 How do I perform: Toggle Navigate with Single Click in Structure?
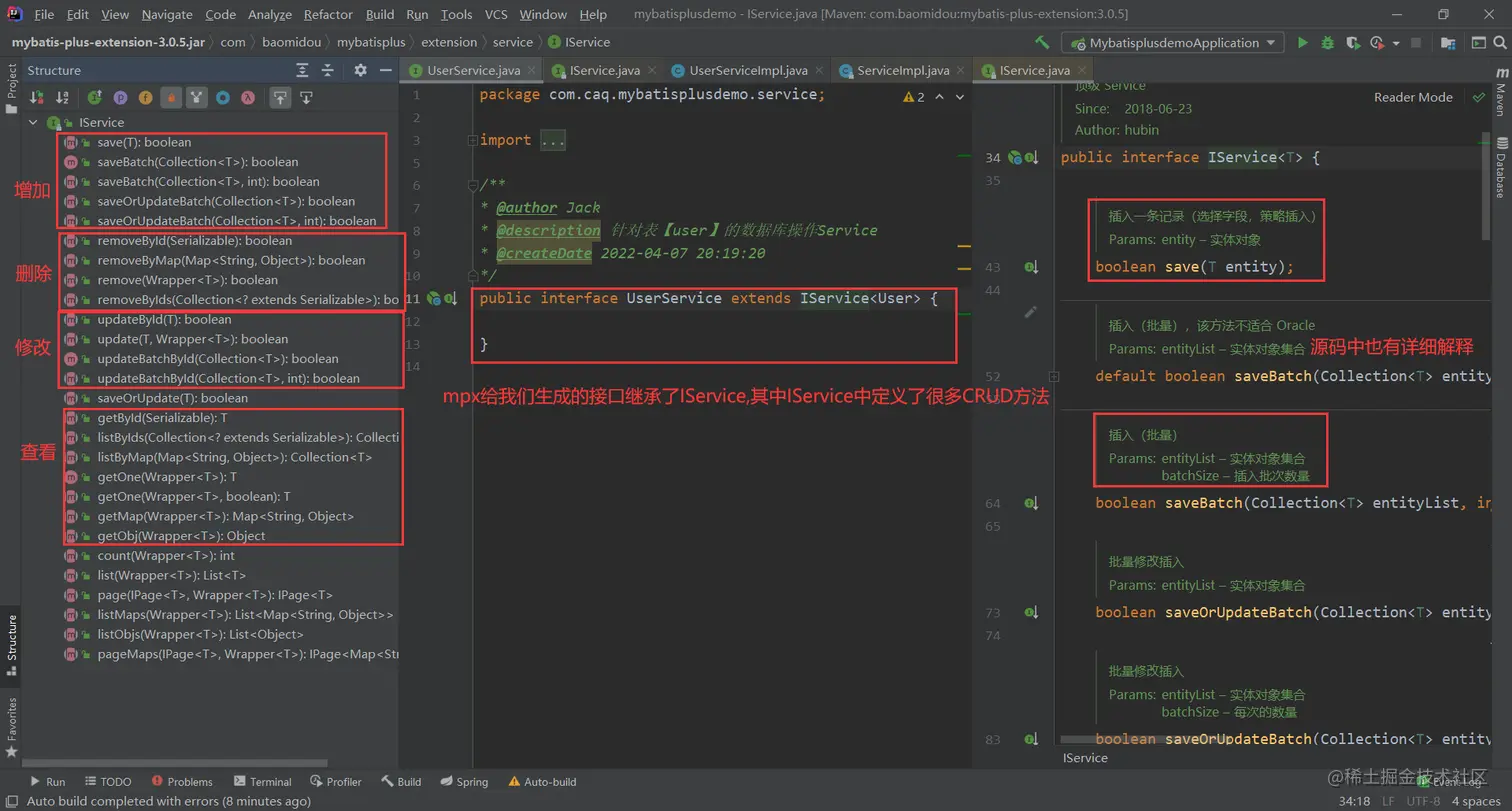(281, 97)
